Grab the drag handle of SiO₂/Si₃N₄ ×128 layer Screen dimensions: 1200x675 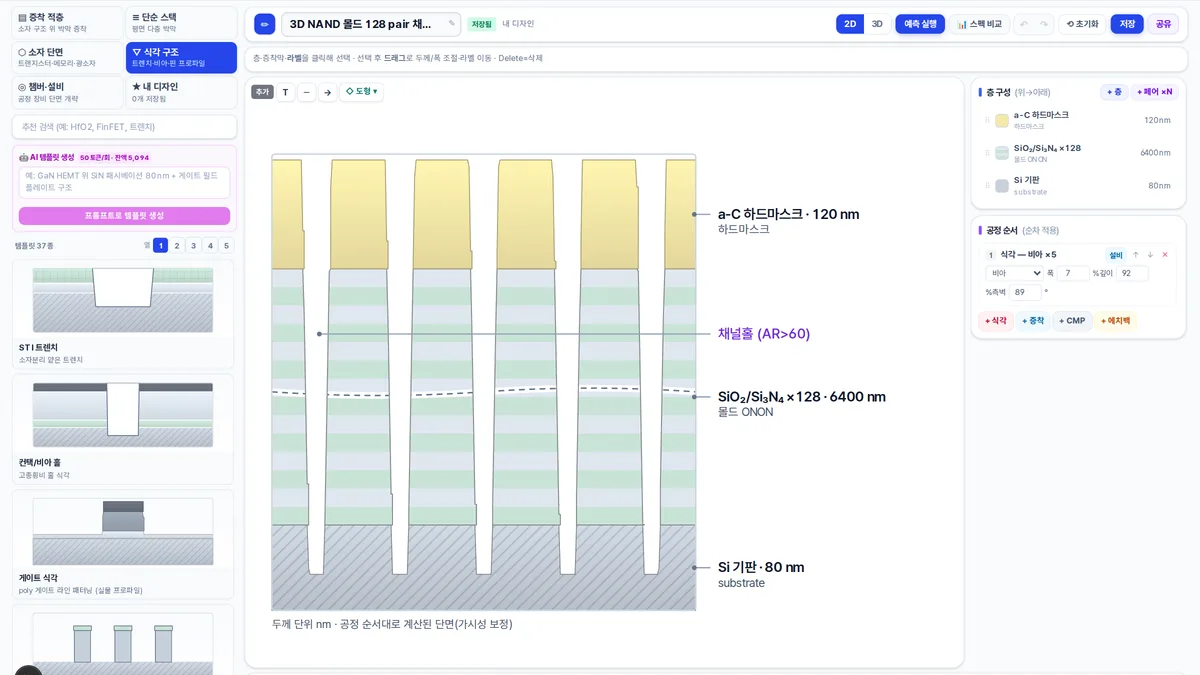pyautogui.click(x=987, y=153)
